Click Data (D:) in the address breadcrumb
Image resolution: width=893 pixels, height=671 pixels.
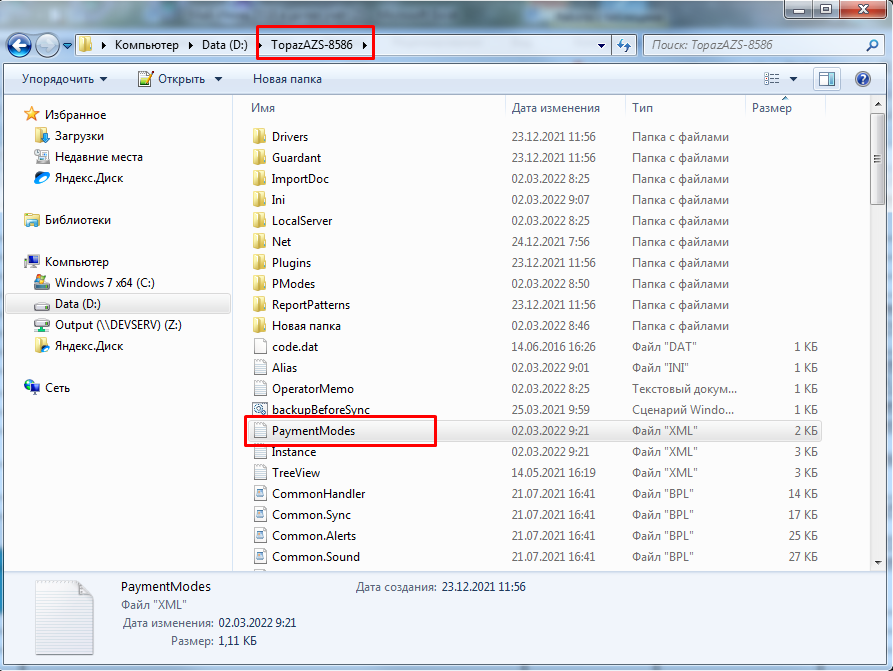click(x=224, y=45)
